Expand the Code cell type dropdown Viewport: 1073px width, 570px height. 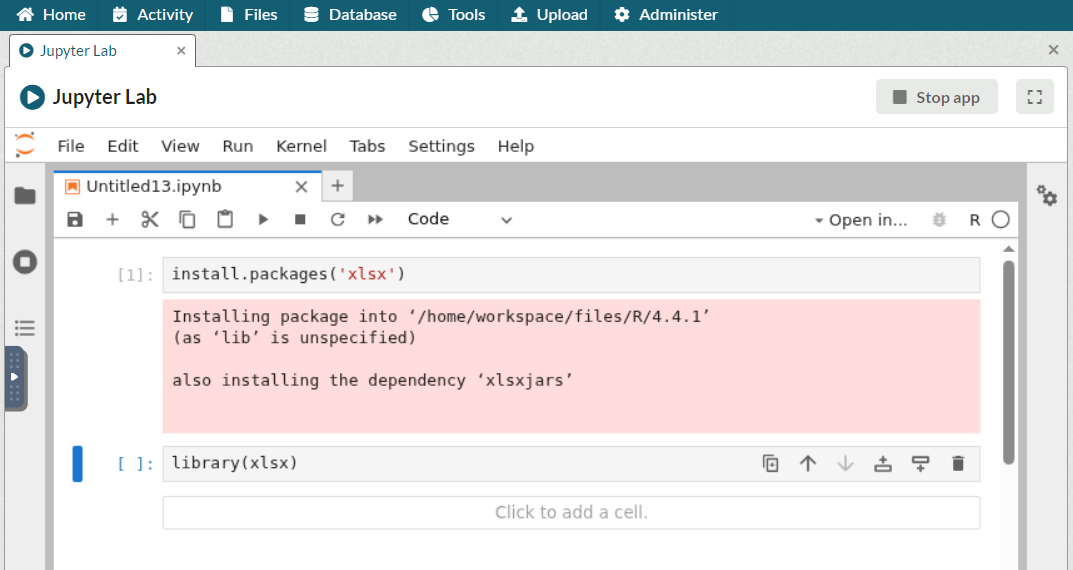click(460, 219)
